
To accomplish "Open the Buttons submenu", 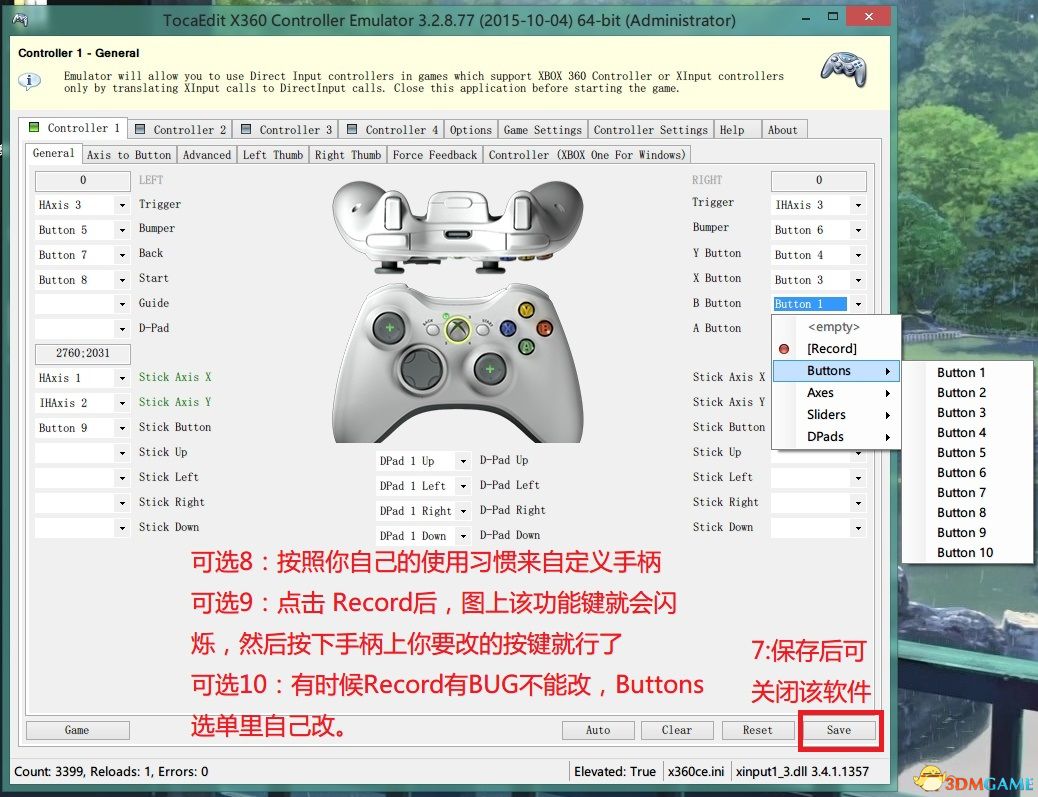I will tap(836, 371).
